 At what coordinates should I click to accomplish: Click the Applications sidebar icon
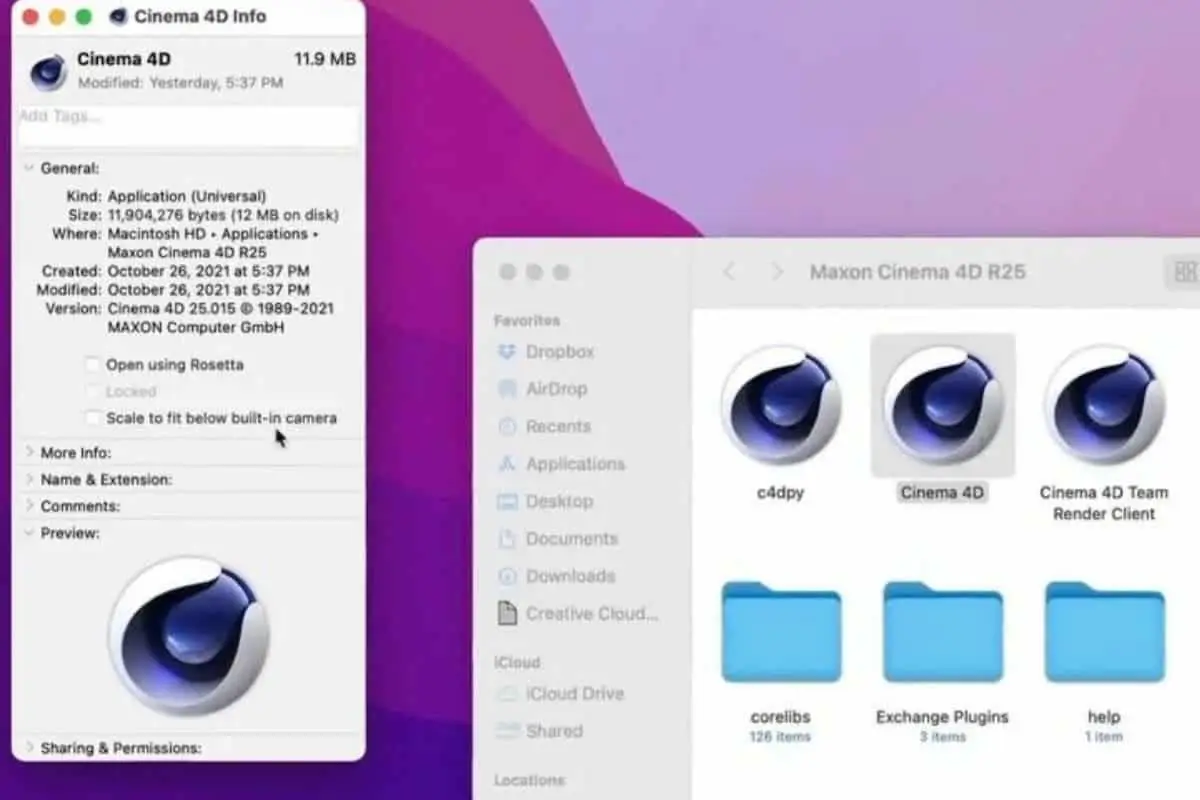click(x=507, y=464)
